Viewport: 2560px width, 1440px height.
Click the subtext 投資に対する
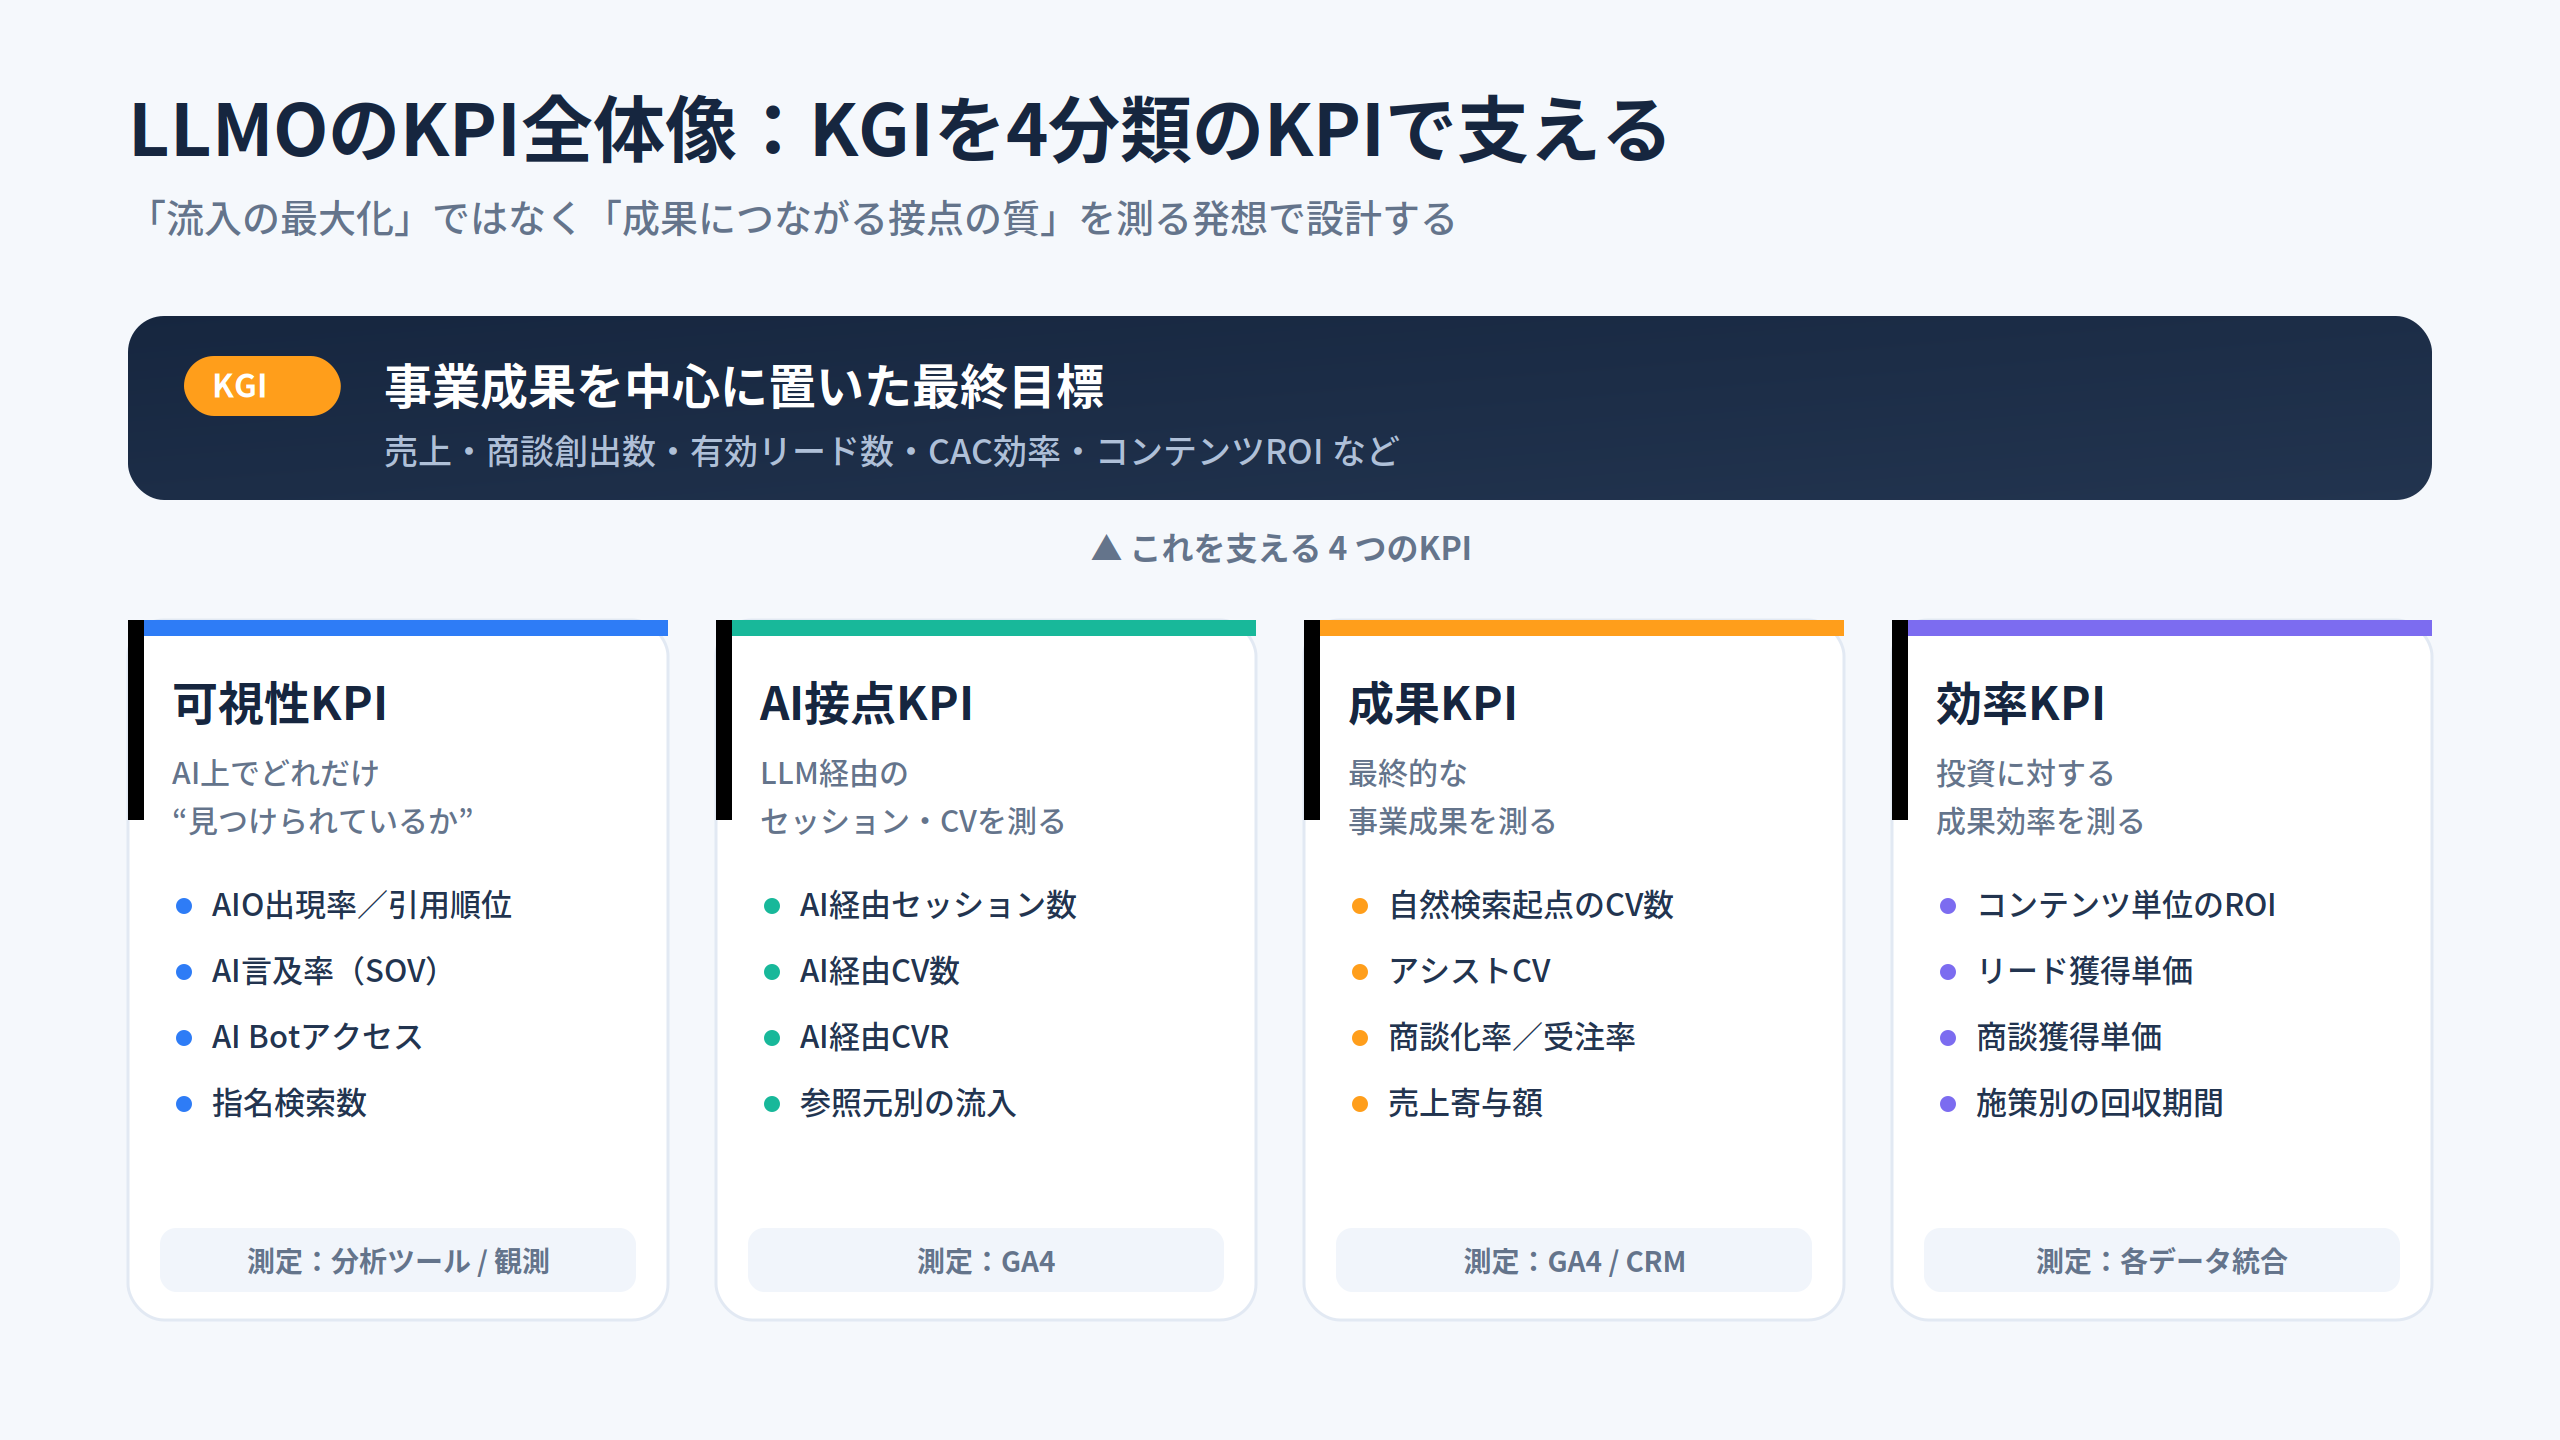[x=2025, y=773]
